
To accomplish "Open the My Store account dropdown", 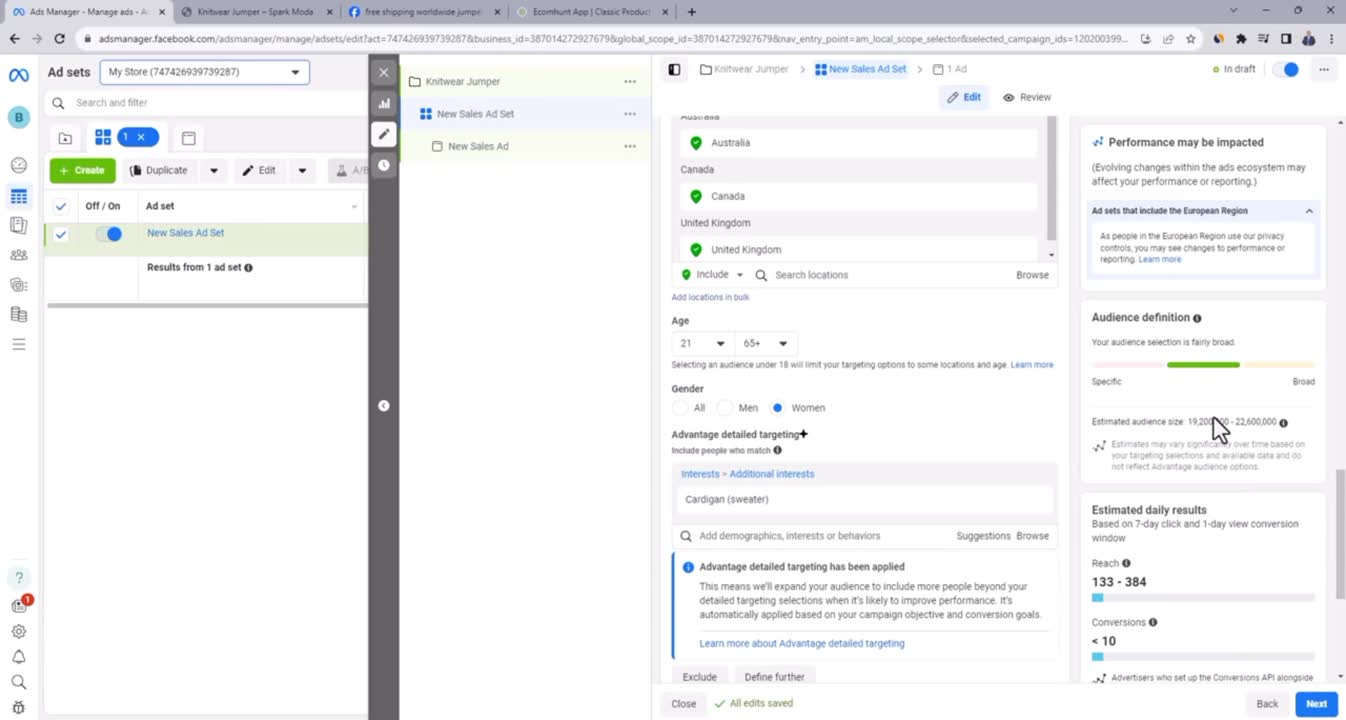I will point(204,72).
